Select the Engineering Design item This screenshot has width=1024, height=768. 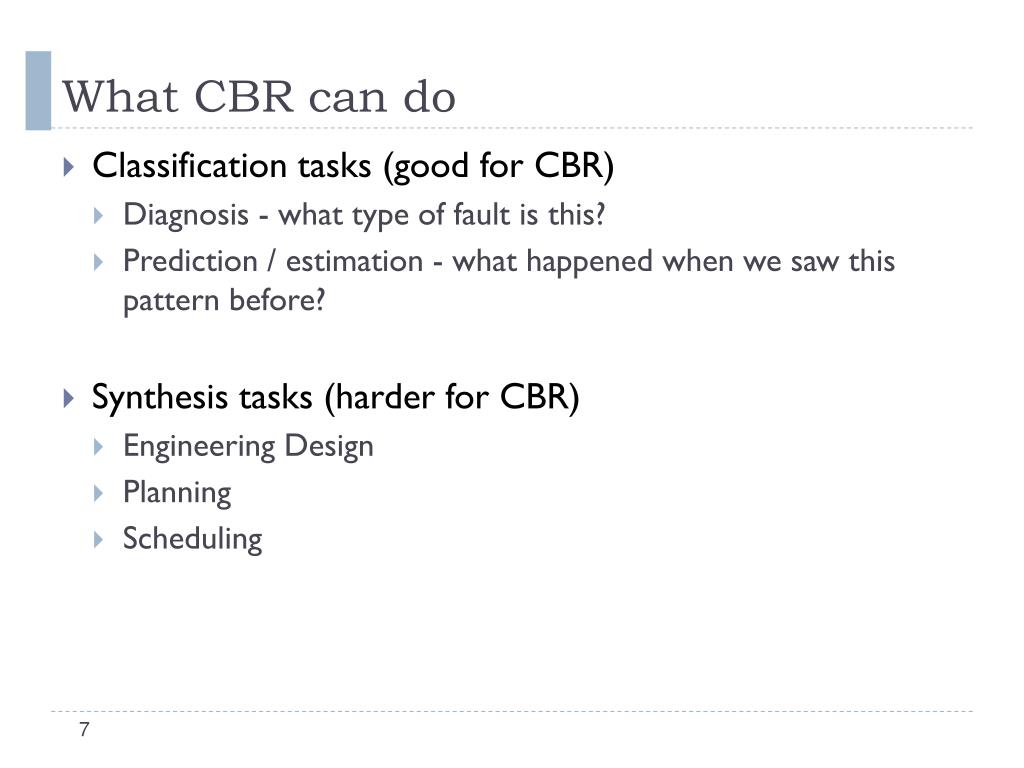[x=248, y=447]
